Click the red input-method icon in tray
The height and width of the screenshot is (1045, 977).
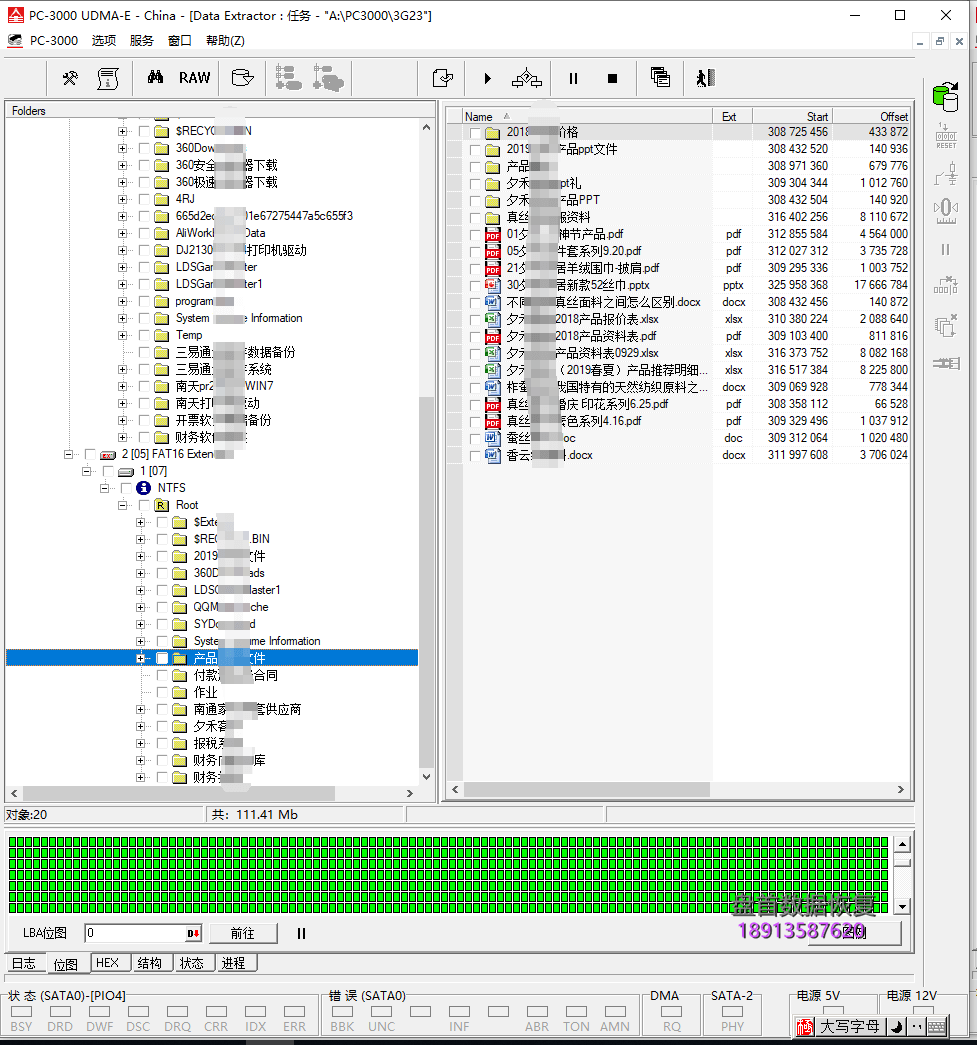tap(805, 1027)
